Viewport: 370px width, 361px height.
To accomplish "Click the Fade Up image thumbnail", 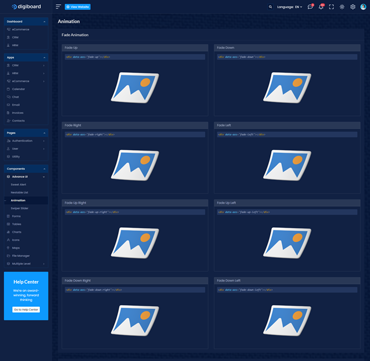I will tap(135, 87).
